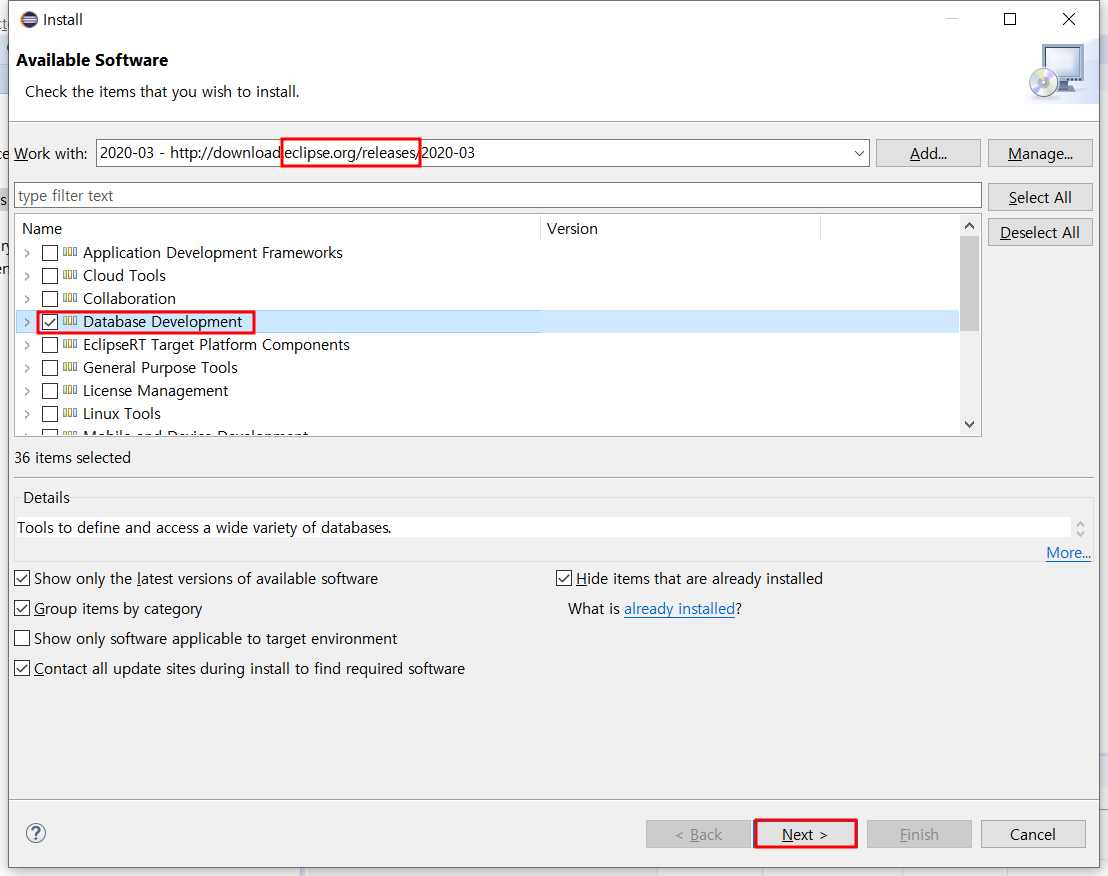
Task: Click the category icon beside General Purpose Tools
Action: tap(70, 367)
